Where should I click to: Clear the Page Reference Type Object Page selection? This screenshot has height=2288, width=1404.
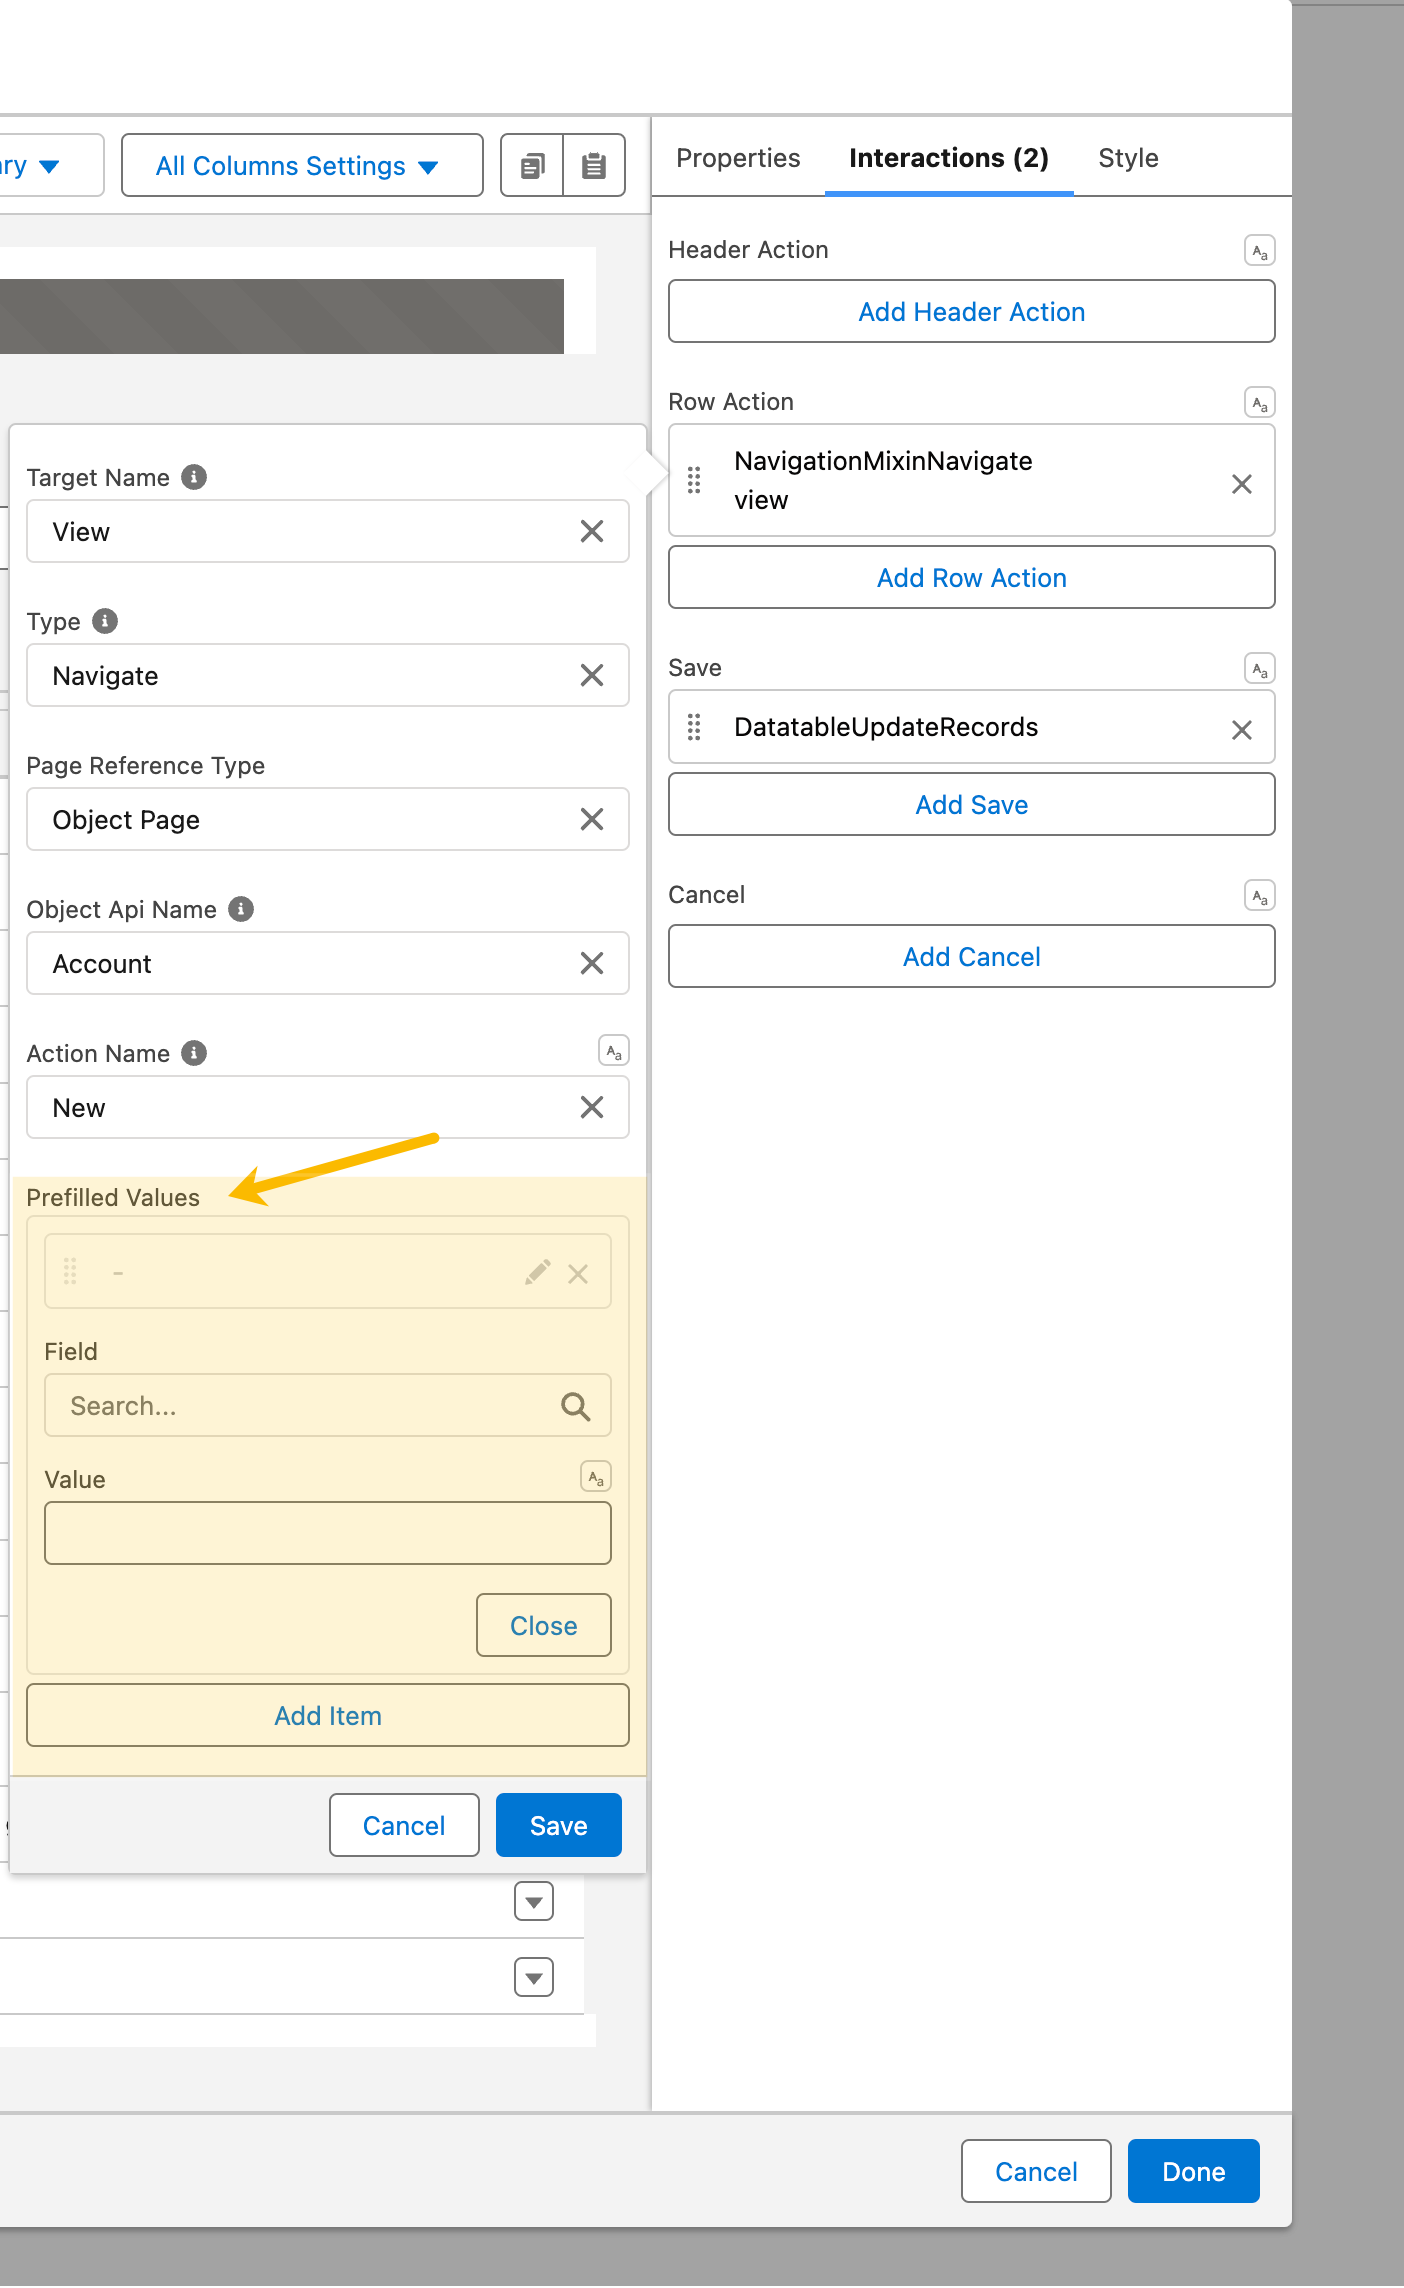[591, 820]
